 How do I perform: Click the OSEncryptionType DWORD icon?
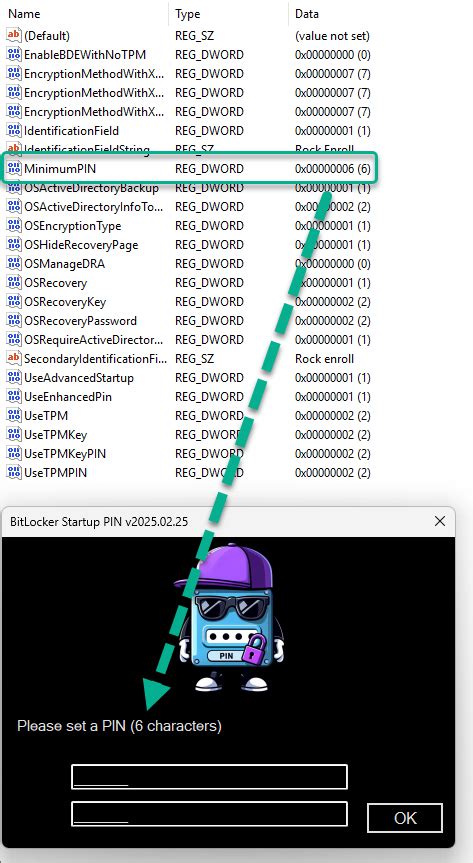coord(14,226)
